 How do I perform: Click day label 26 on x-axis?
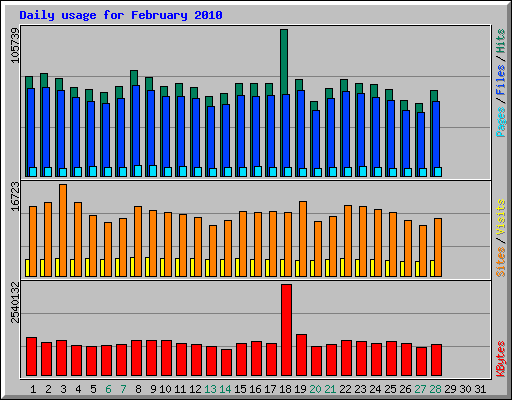point(405,389)
